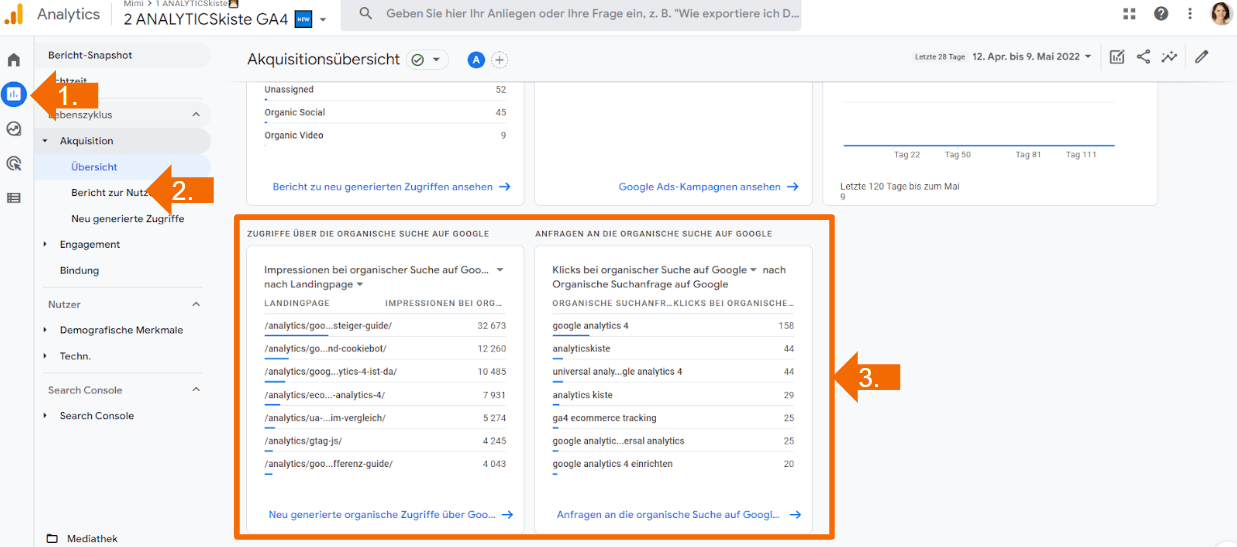Click the 'analytics kiste' query row
Viewport: 1237px width, 547px height.
pos(673,395)
